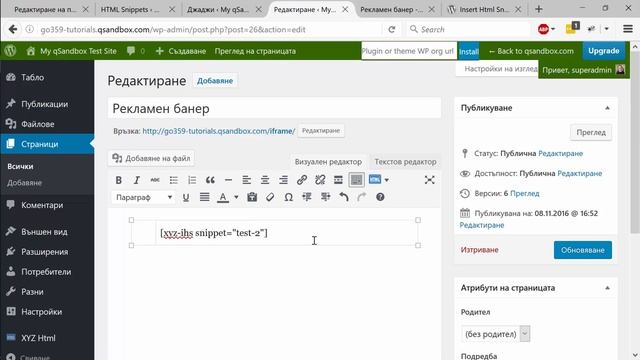640x360 pixels.
Task: Increase the indent
Action: tap(325, 198)
